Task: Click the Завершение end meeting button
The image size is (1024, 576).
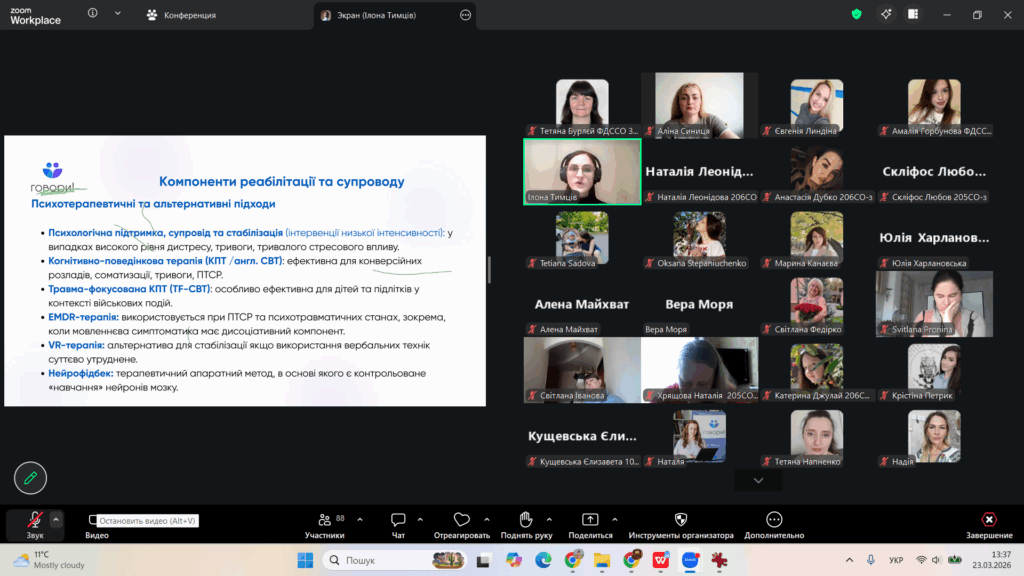Action: coord(988,520)
